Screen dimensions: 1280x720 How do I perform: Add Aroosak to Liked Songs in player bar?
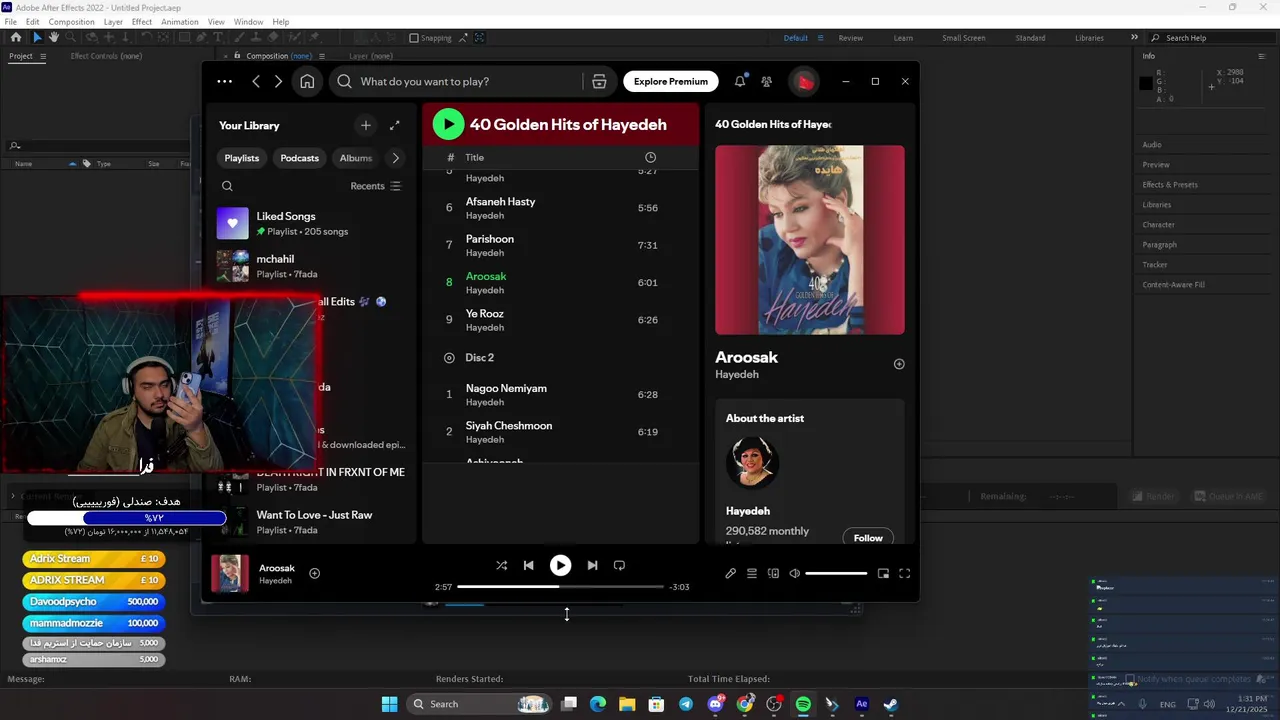point(314,573)
